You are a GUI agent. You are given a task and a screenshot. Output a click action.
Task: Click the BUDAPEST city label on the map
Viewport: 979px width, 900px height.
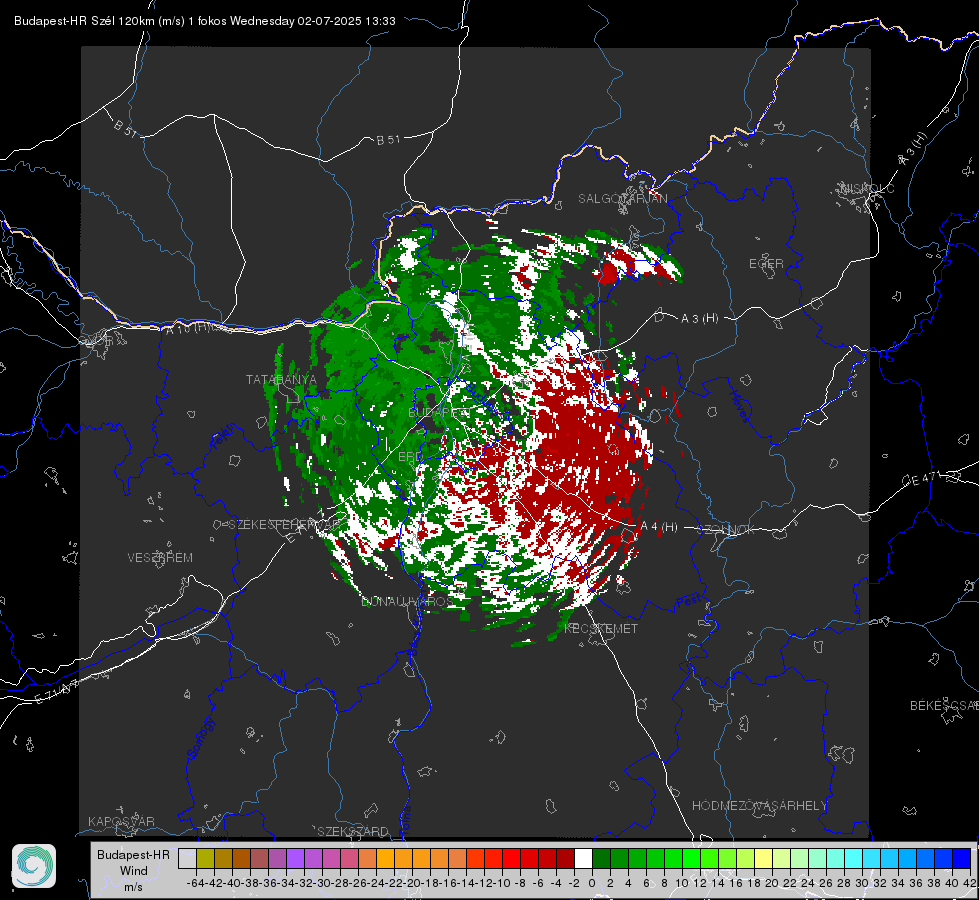pos(440,413)
